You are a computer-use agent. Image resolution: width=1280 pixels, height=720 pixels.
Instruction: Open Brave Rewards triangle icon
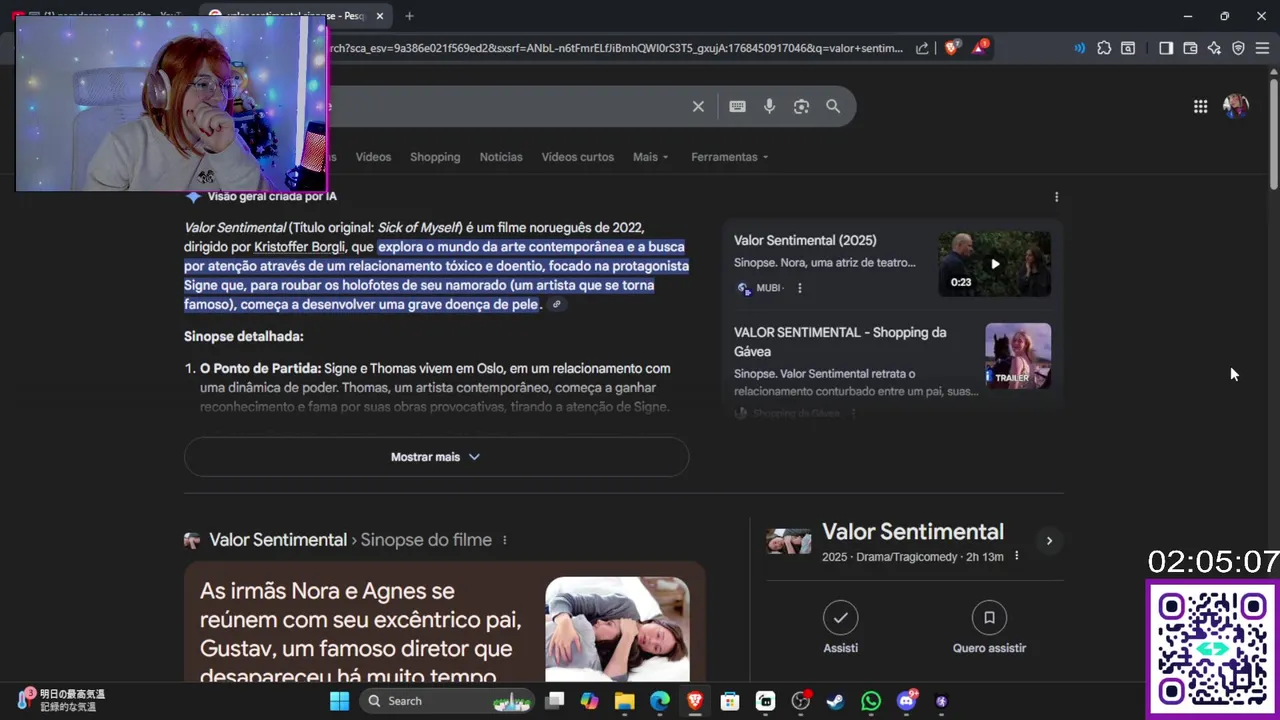[980, 47]
